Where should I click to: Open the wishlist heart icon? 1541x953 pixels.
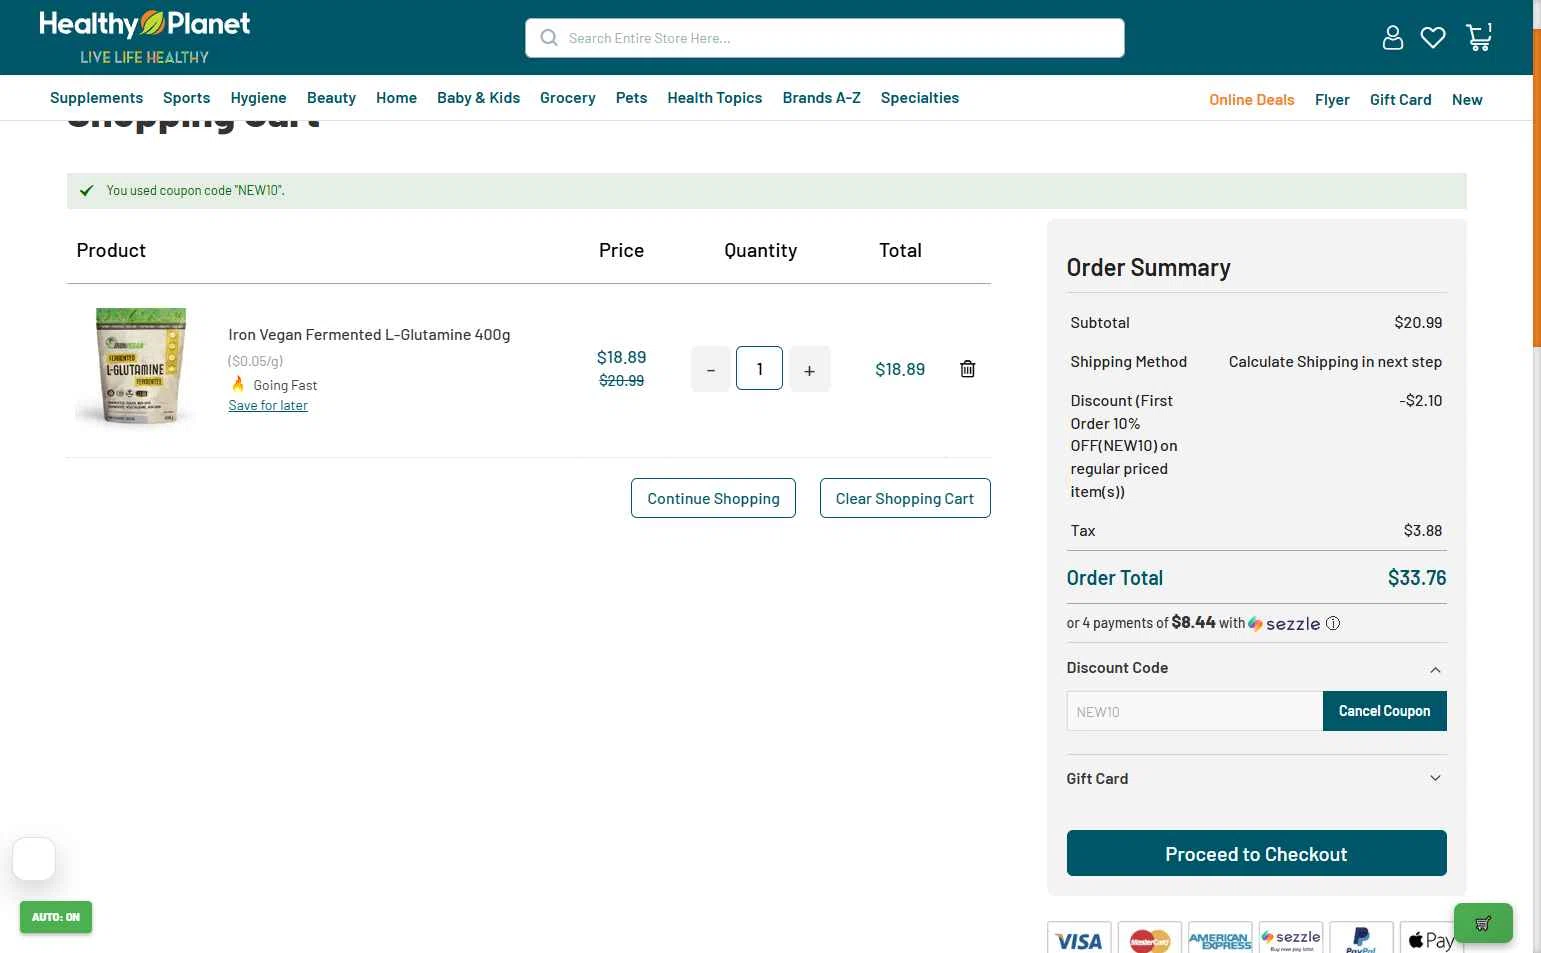click(x=1433, y=38)
